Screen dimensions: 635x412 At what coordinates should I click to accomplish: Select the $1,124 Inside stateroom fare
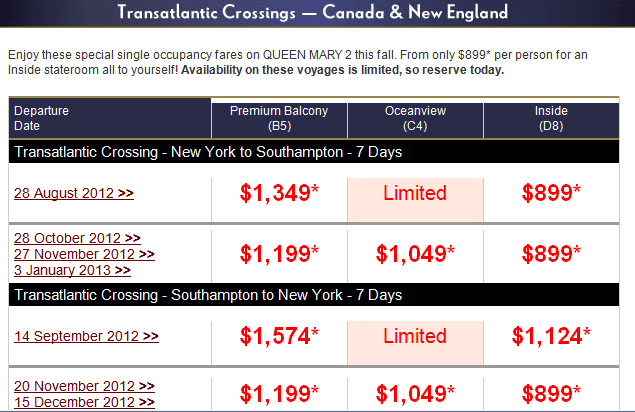pyautogui.click(x=551, y=337)
